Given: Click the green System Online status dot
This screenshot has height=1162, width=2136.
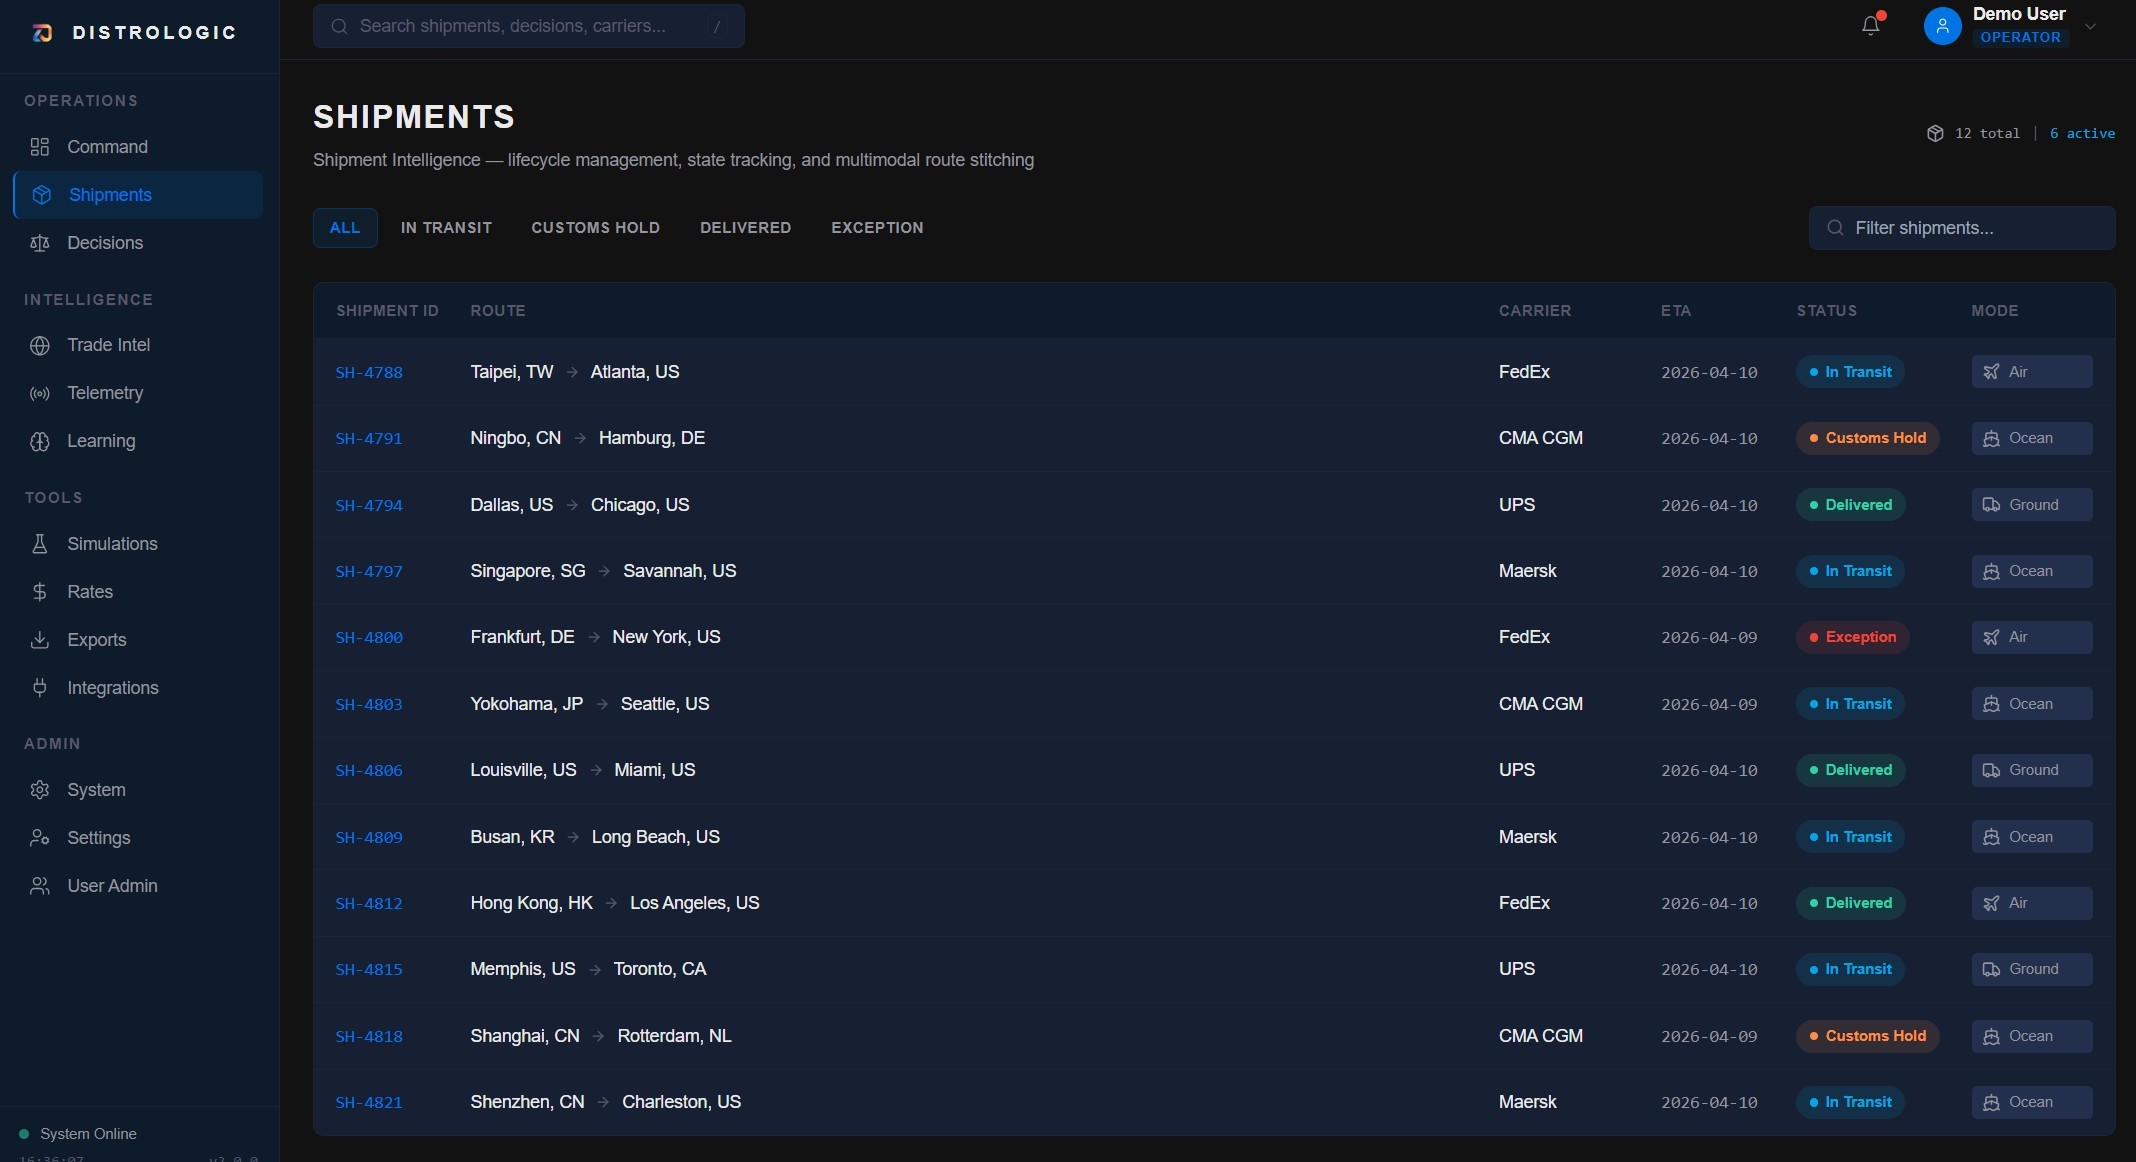Looking at the screenshot, I should point(24,1134).
